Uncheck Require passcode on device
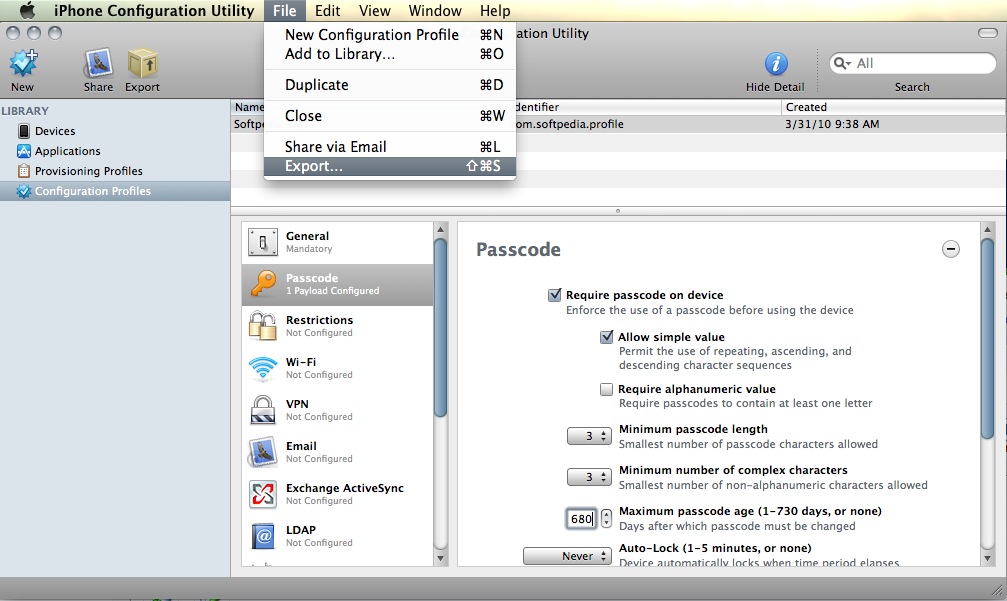The width and height of the screenshot is (1007, 601). point(555,295)
